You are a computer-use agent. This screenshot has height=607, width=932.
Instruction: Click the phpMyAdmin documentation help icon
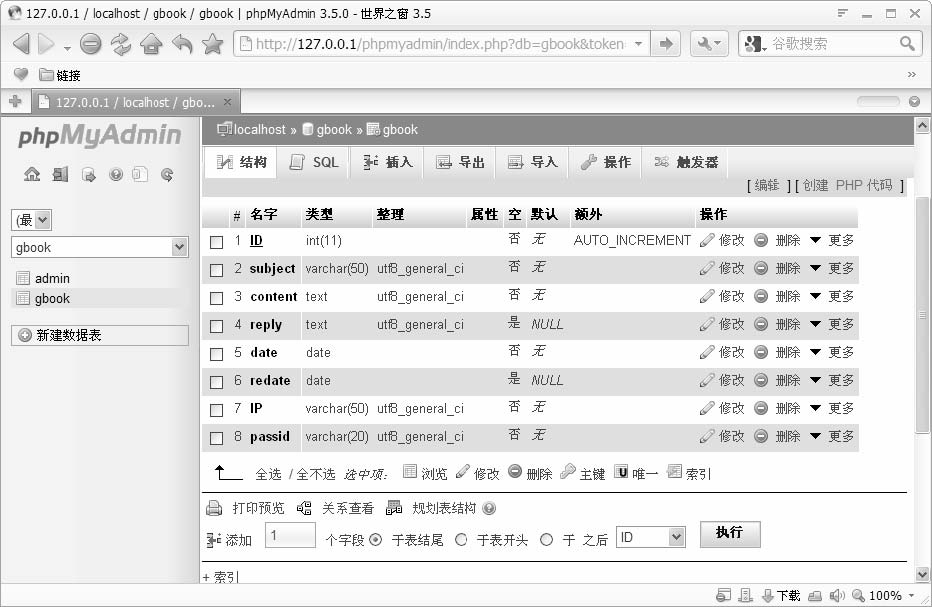coord(116,174)
